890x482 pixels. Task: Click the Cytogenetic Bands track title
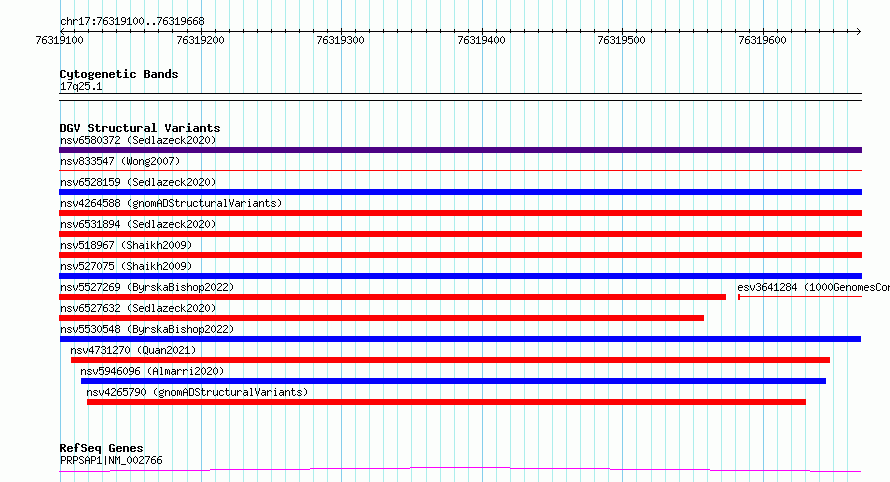pos(119,74)
